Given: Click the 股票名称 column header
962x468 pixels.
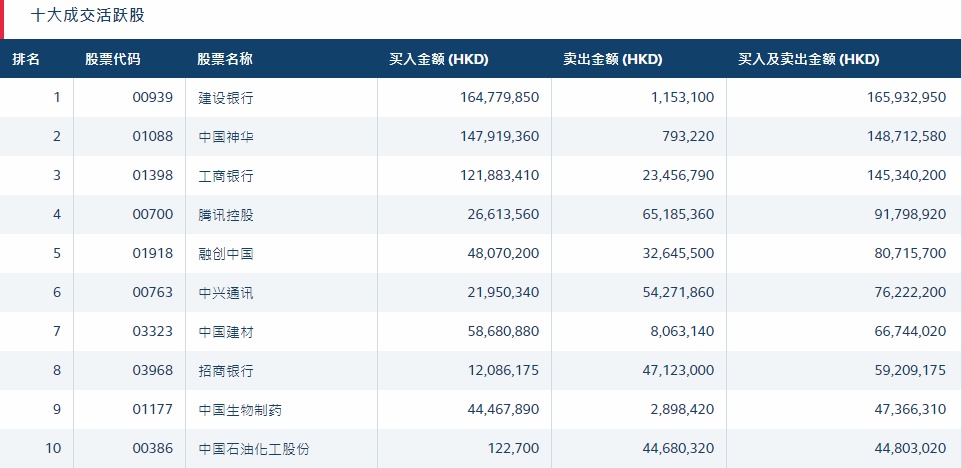Looking at the screenshot, I should click(x=225, y=59).
